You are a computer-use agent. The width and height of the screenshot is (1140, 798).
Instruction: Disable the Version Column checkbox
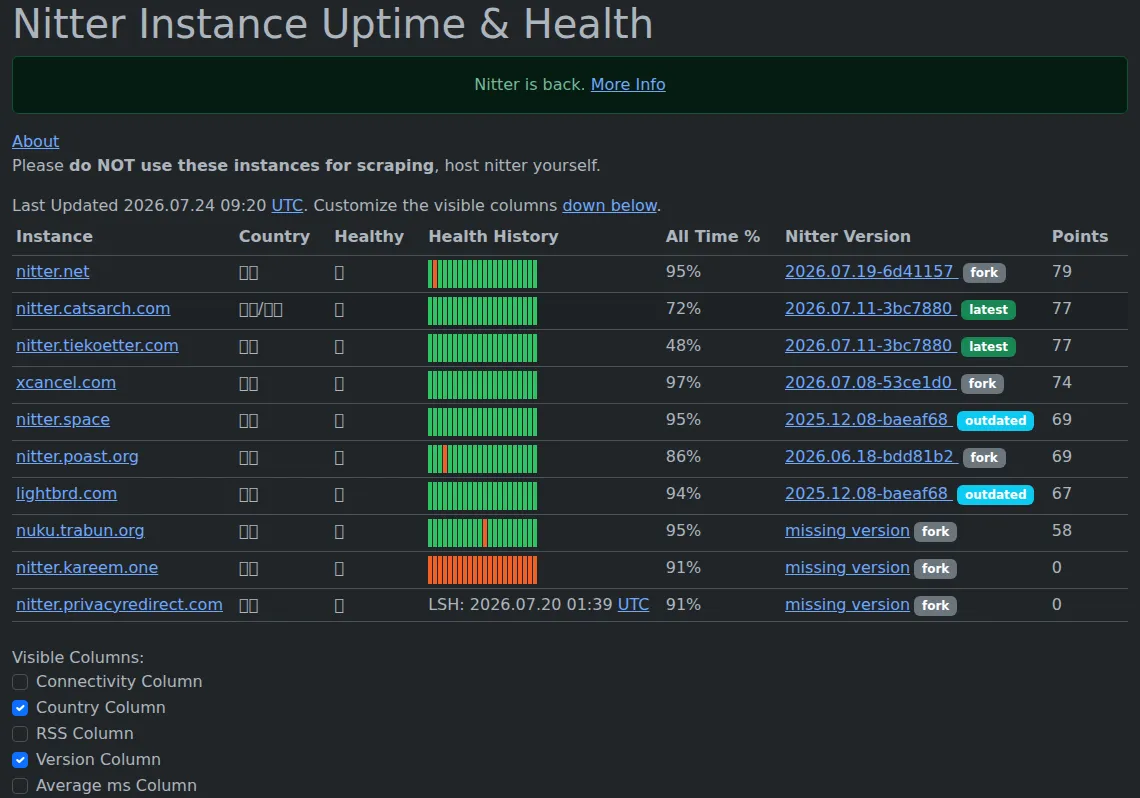click(20, 760)
